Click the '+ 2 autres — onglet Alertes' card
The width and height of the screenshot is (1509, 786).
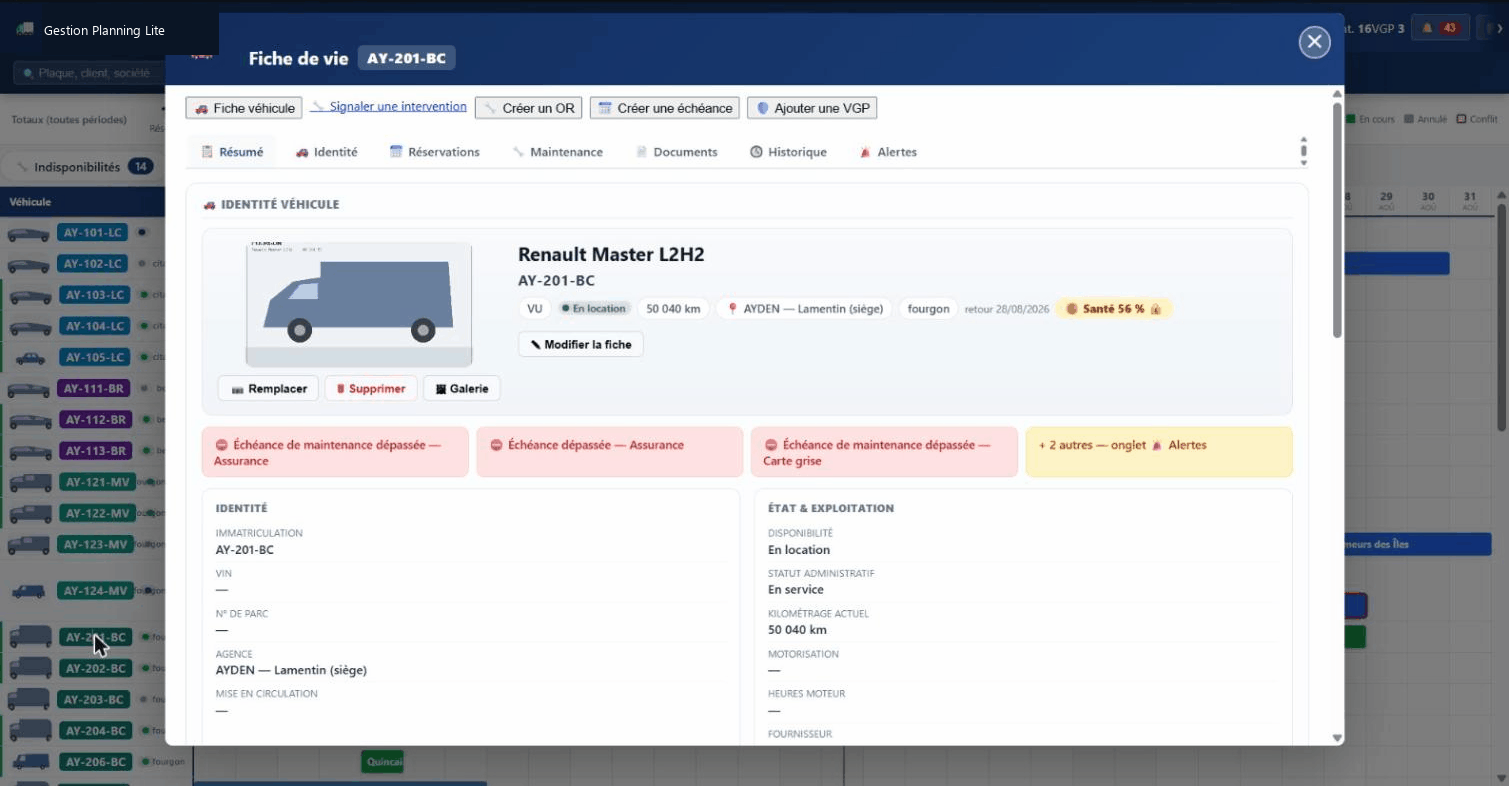(1159, 452)
